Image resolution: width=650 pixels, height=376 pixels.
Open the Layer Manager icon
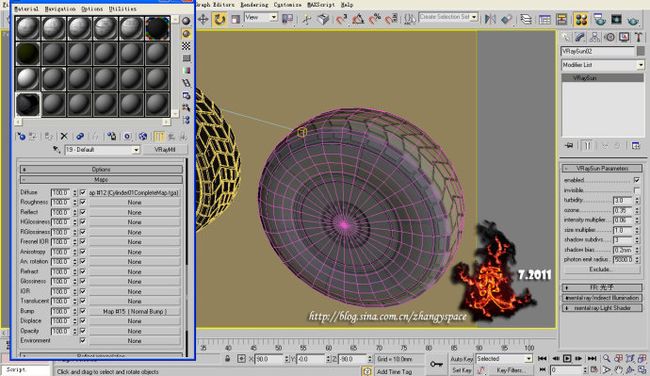coord(526,19)
